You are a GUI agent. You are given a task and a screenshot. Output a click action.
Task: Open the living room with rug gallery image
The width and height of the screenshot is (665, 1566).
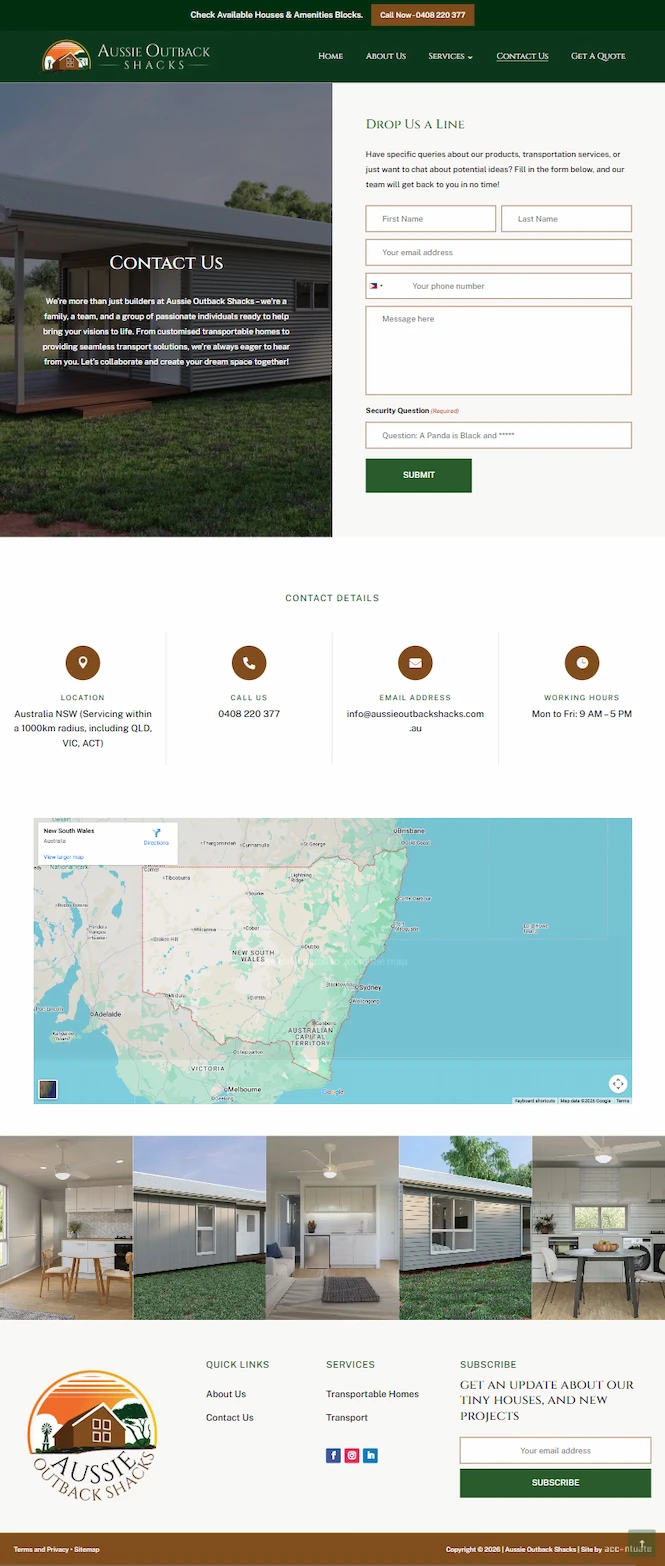click(332, 1228)
